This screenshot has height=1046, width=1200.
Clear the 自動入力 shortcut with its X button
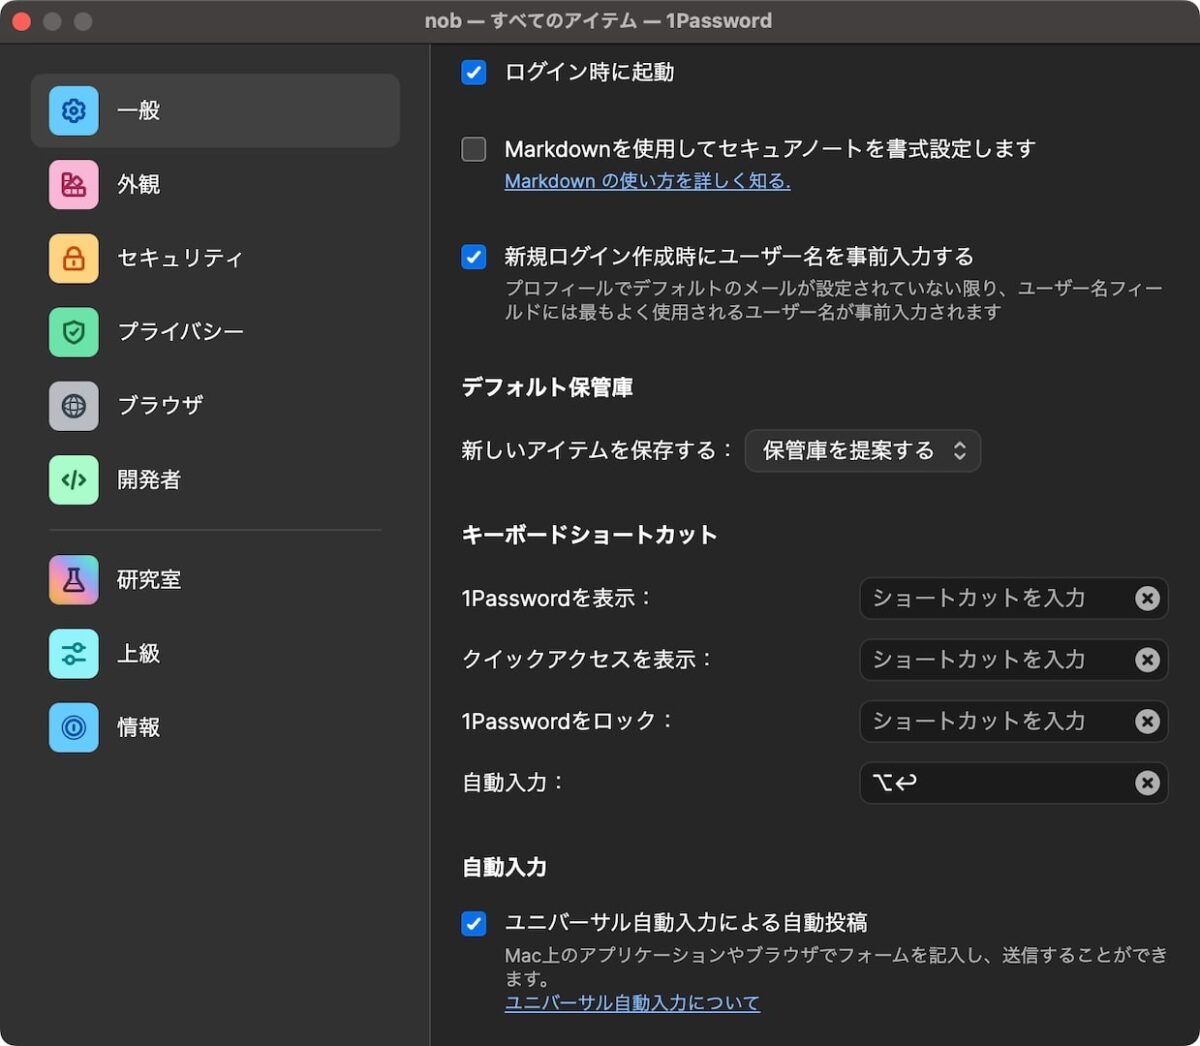click(x=1147, y=783)
